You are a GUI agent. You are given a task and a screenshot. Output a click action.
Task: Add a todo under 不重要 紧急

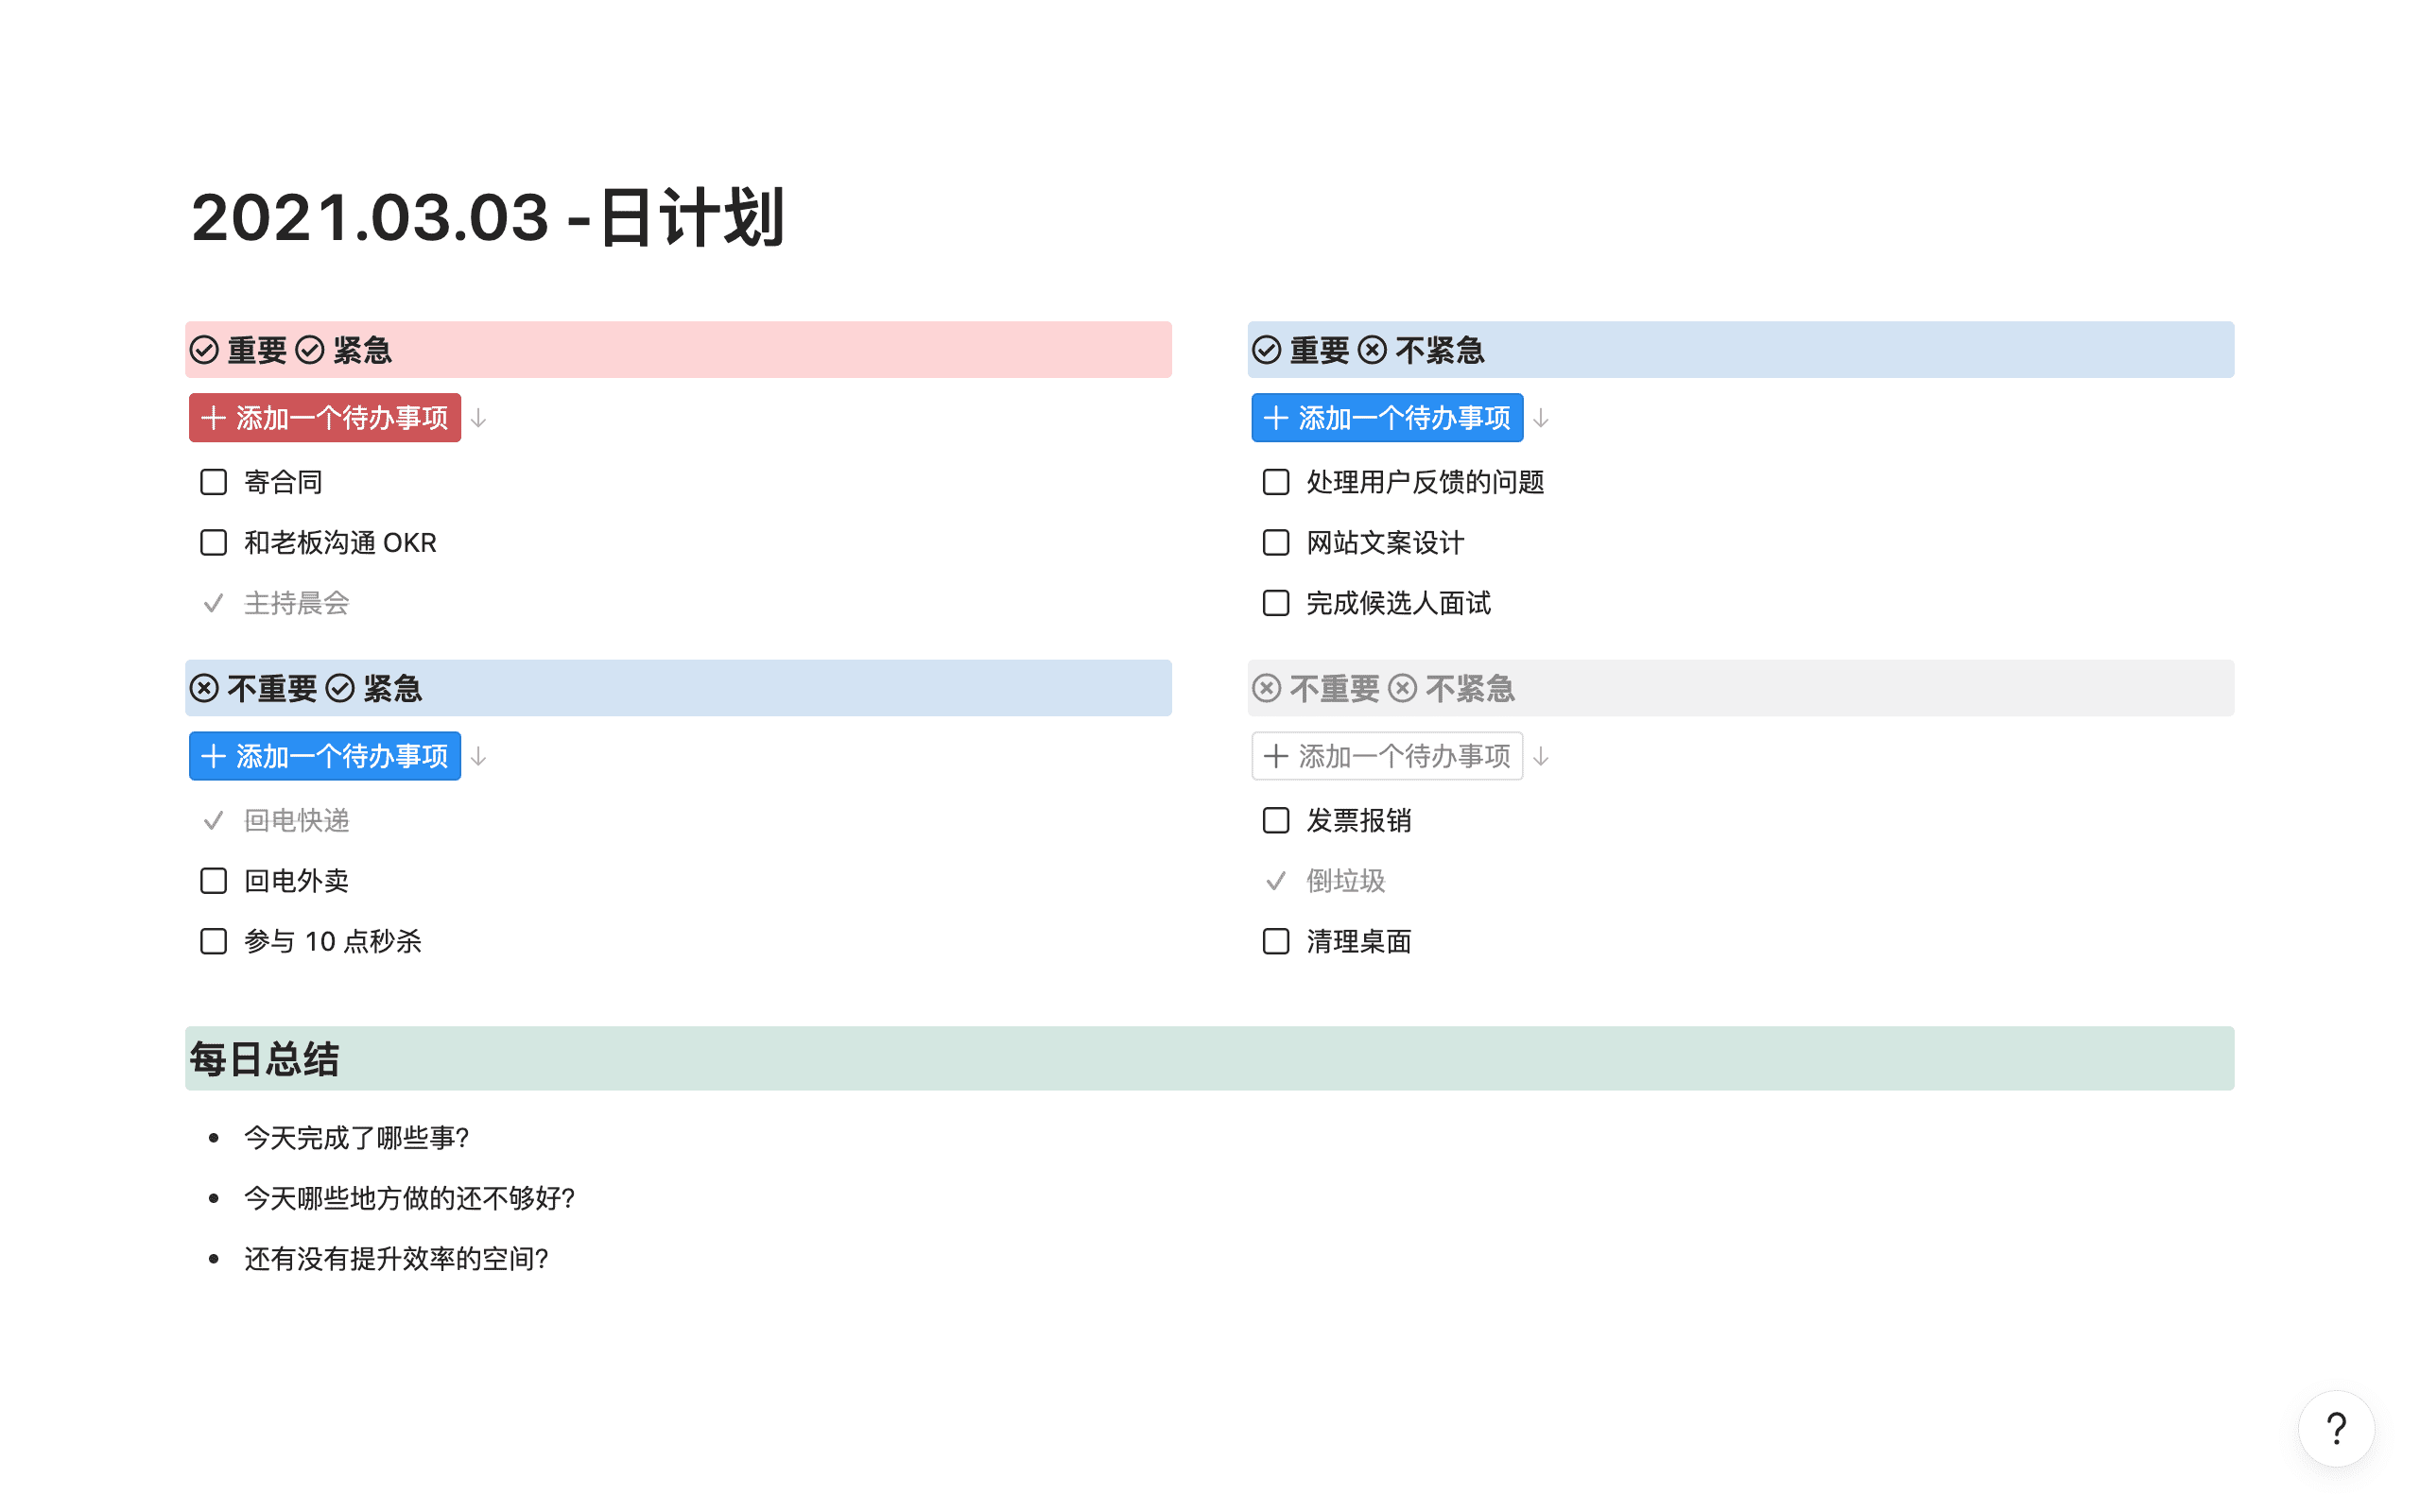coord(325,756)
